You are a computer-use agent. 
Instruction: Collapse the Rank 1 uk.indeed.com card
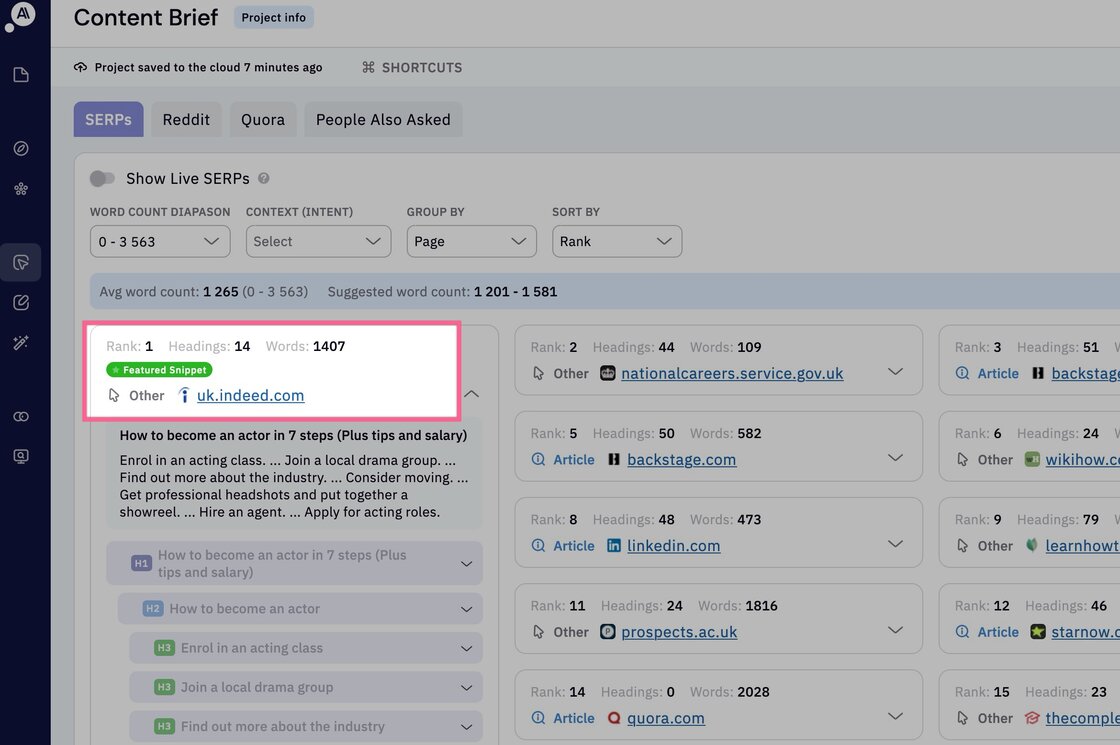[x=471, y=394]
